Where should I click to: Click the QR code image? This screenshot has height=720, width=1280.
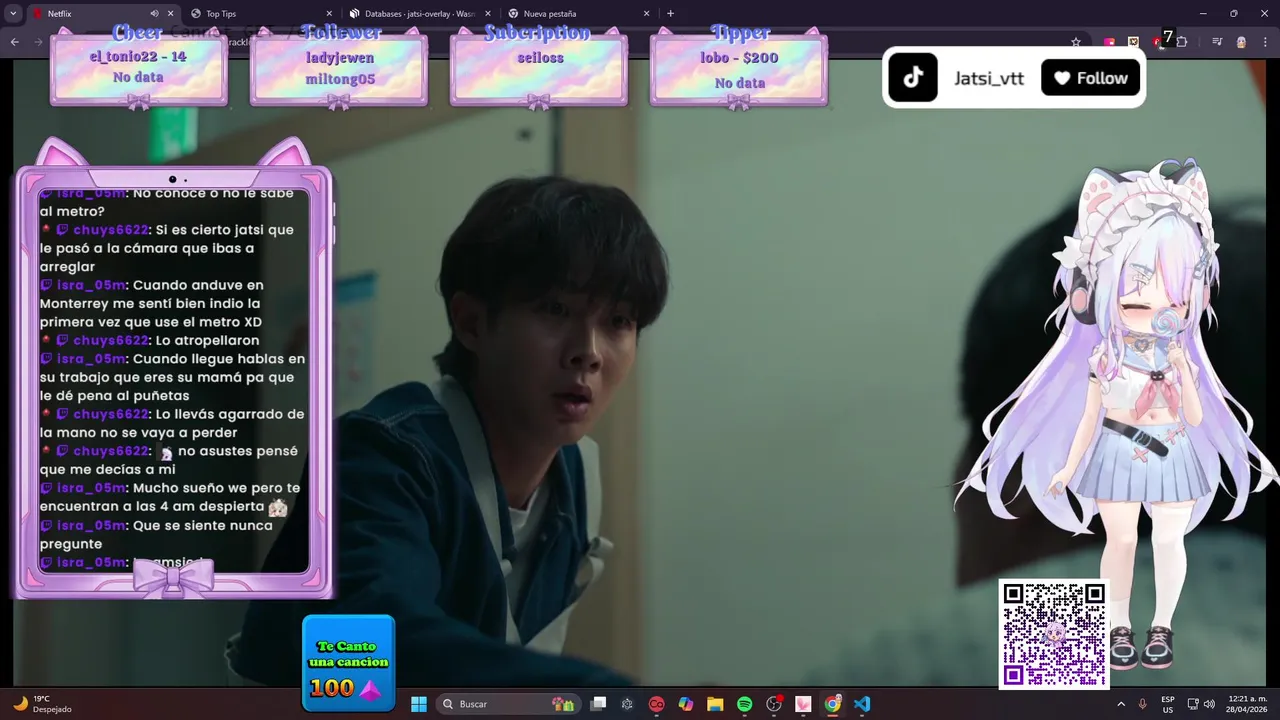1054,634
